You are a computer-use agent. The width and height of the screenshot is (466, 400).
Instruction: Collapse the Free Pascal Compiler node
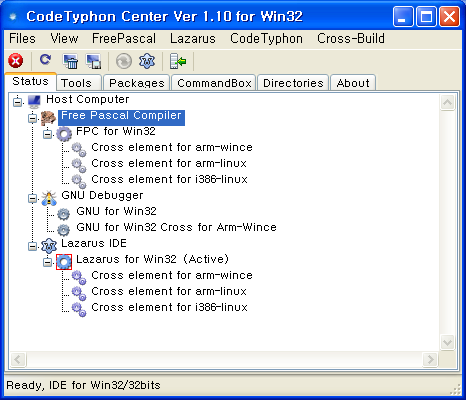32,118
